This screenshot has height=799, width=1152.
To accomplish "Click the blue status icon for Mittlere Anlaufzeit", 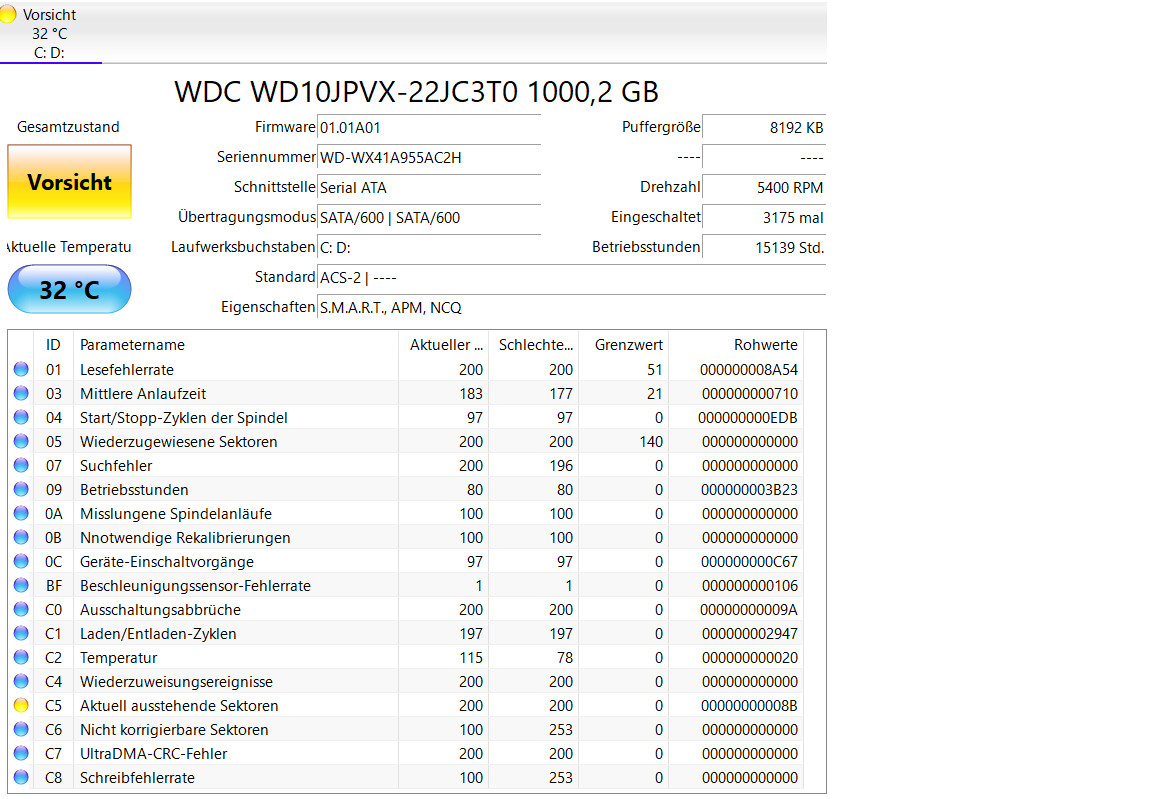I will point(21,394).
